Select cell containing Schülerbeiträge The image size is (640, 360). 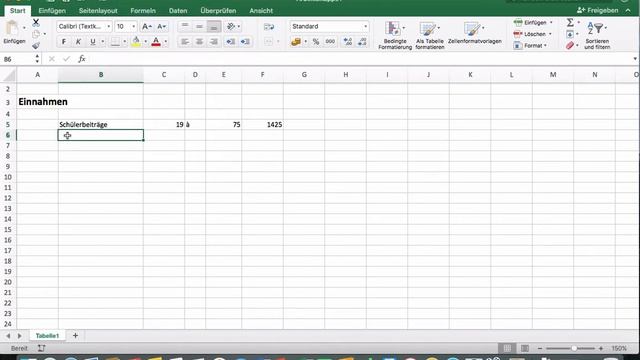click(101, 124)
